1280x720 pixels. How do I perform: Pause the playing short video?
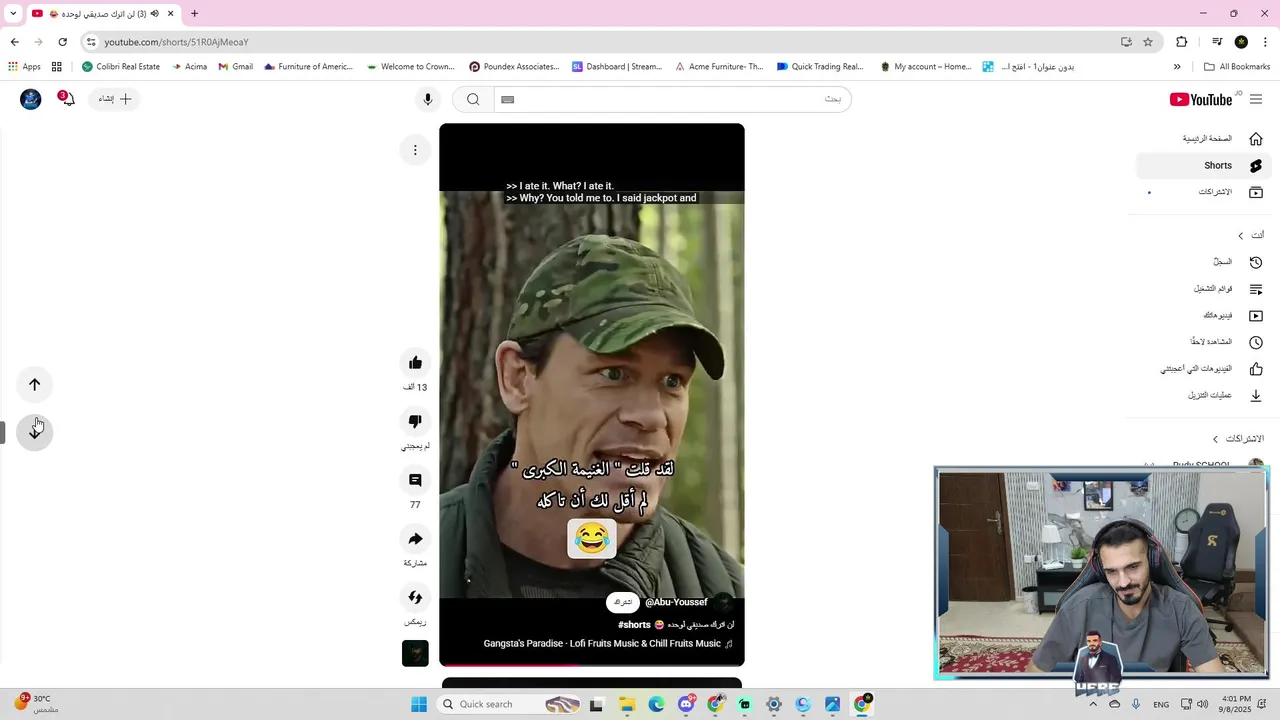click(x=592, y=395)
